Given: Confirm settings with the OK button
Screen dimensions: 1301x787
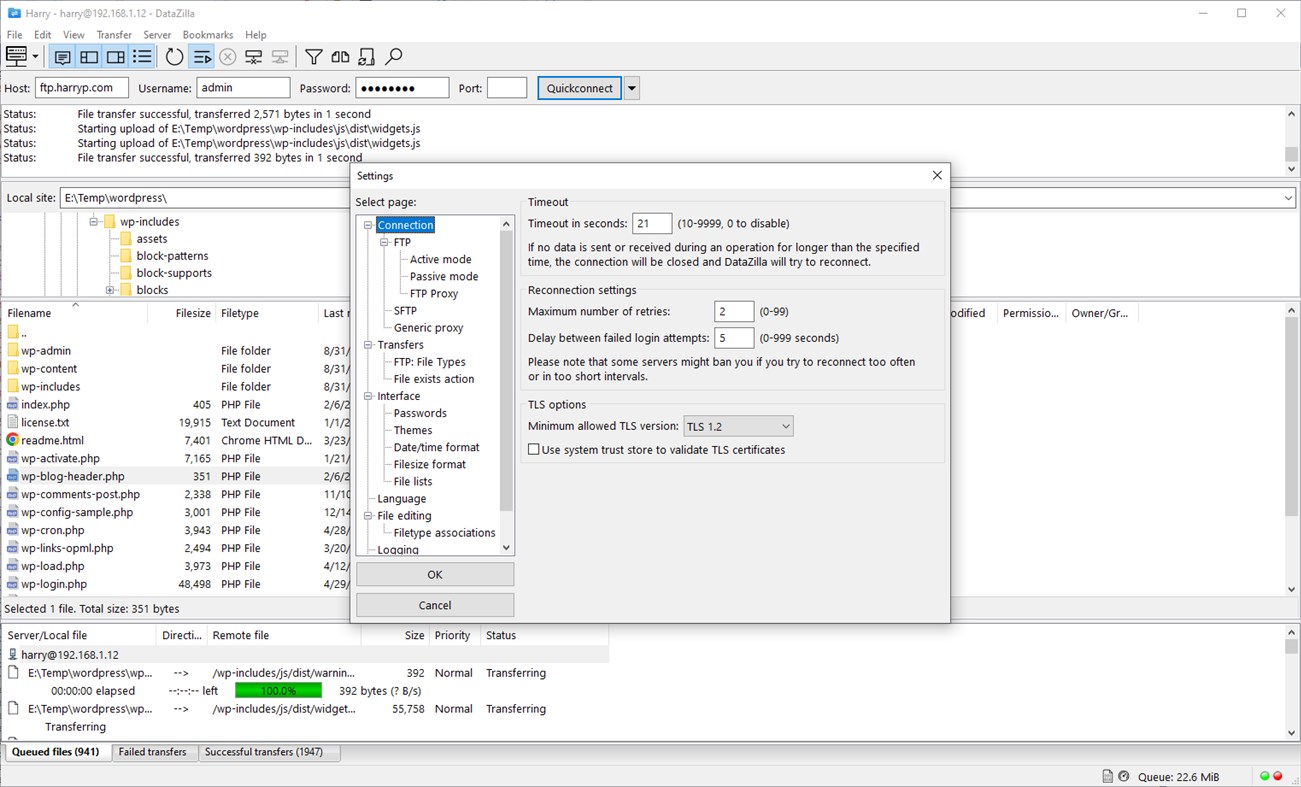Looking at the screenshot, I should point(434,573).
